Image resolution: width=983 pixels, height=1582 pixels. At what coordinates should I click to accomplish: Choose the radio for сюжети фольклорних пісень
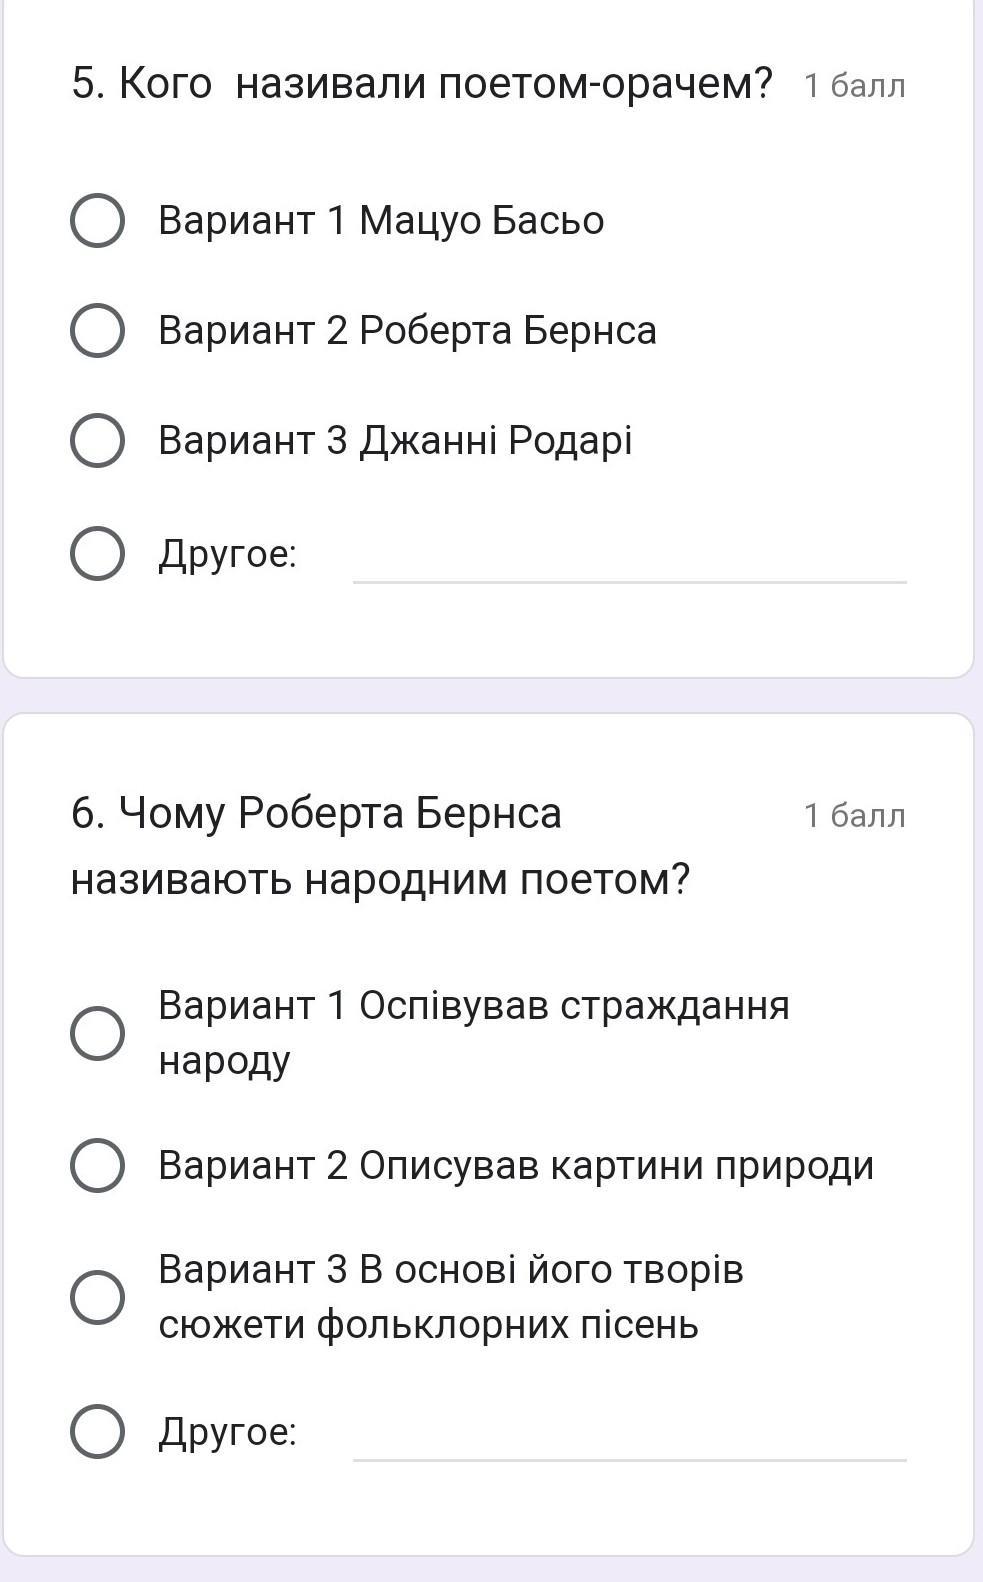click(97, 1297)
